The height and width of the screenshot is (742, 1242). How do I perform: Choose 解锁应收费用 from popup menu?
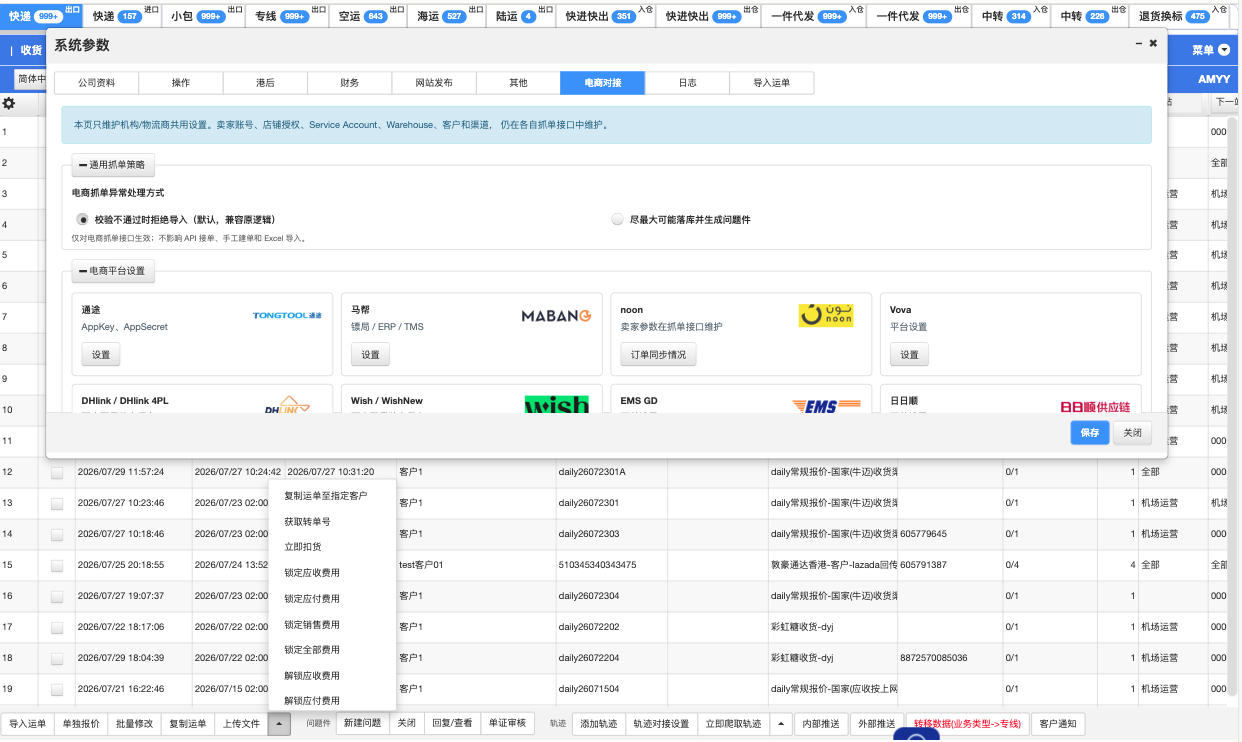tap(332, 676)
